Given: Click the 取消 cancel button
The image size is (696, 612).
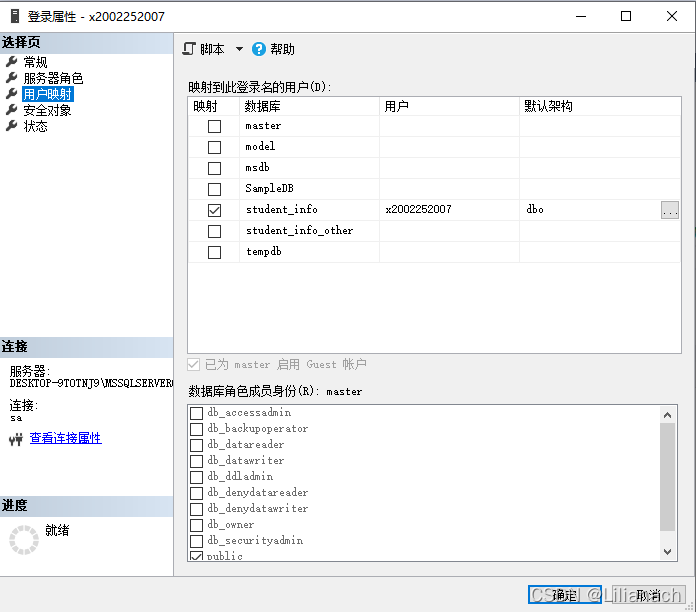Looking at the screenshot, I should click(648, 595).
